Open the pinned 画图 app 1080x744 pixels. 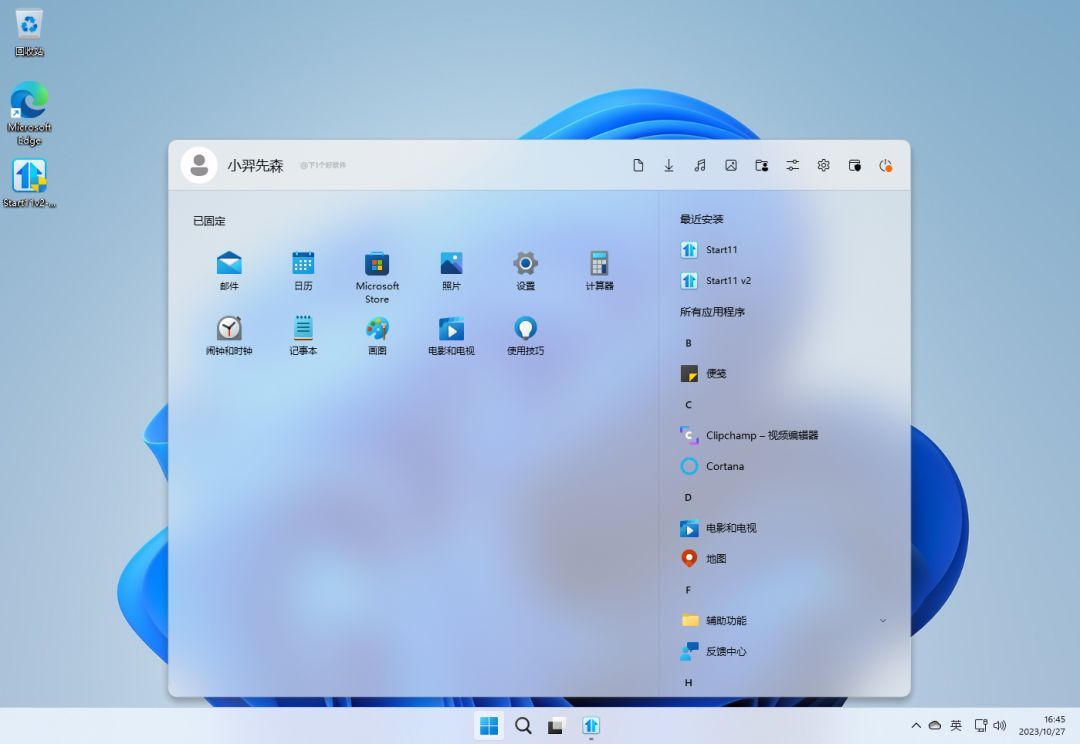(x=377, y=335)
